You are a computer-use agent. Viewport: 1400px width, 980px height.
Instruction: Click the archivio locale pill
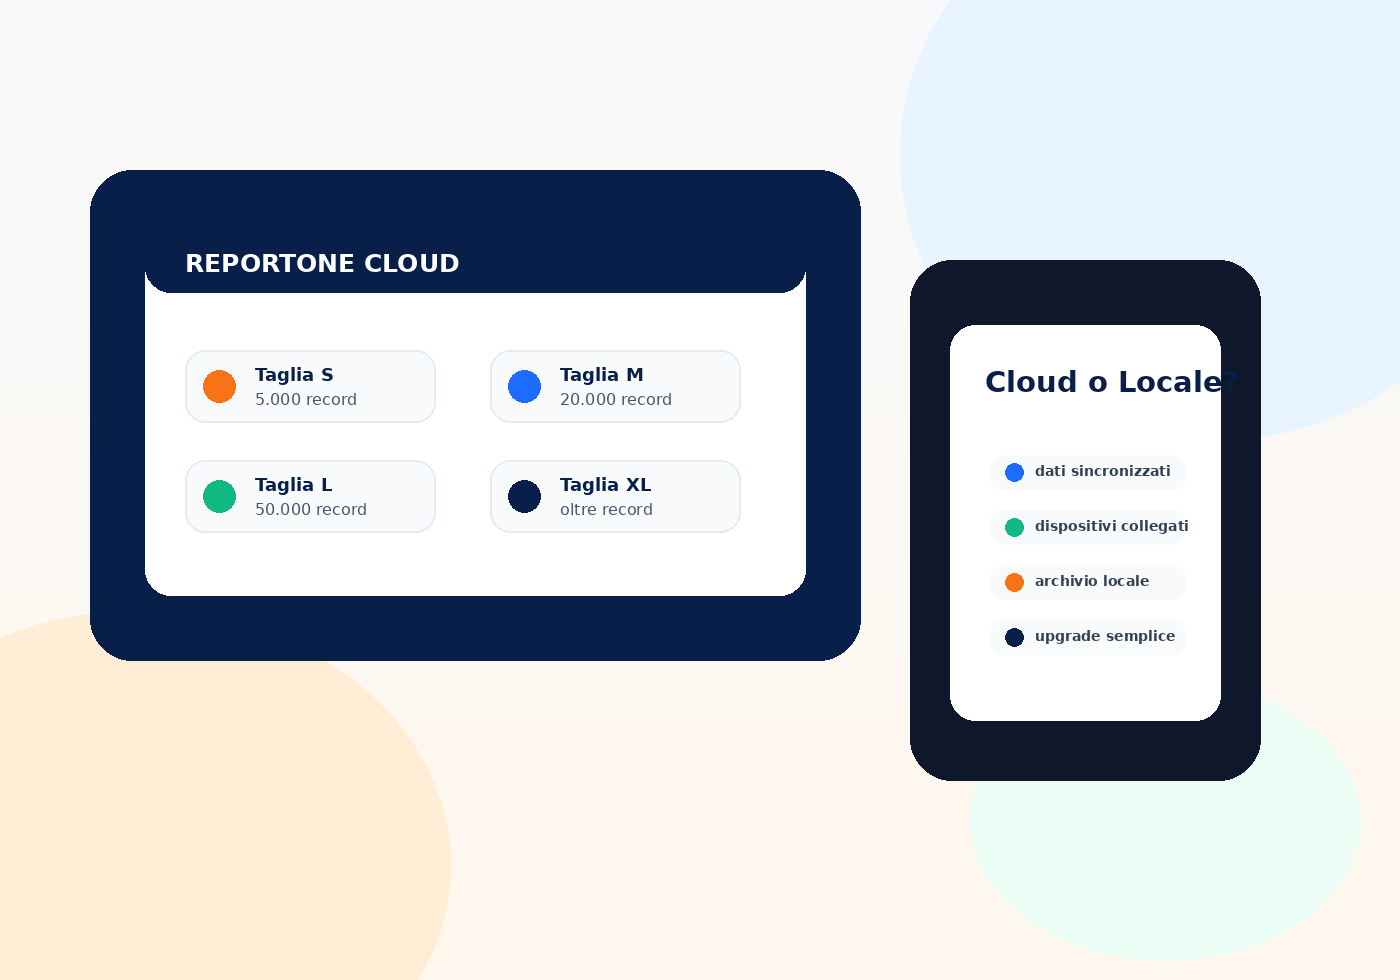1088,582
